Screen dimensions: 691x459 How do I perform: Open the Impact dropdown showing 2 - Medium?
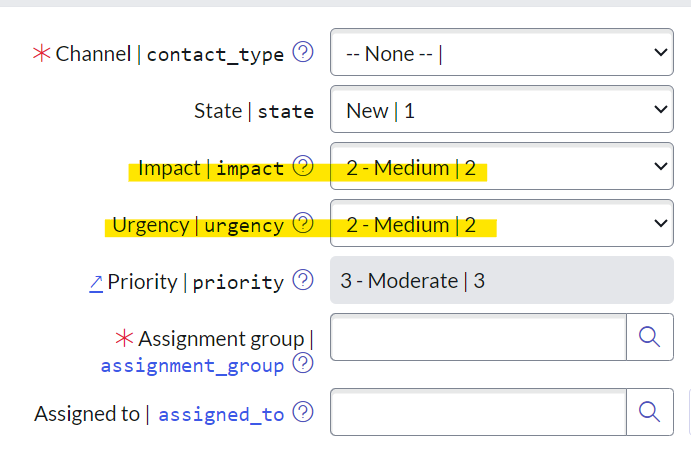point(501,167)
